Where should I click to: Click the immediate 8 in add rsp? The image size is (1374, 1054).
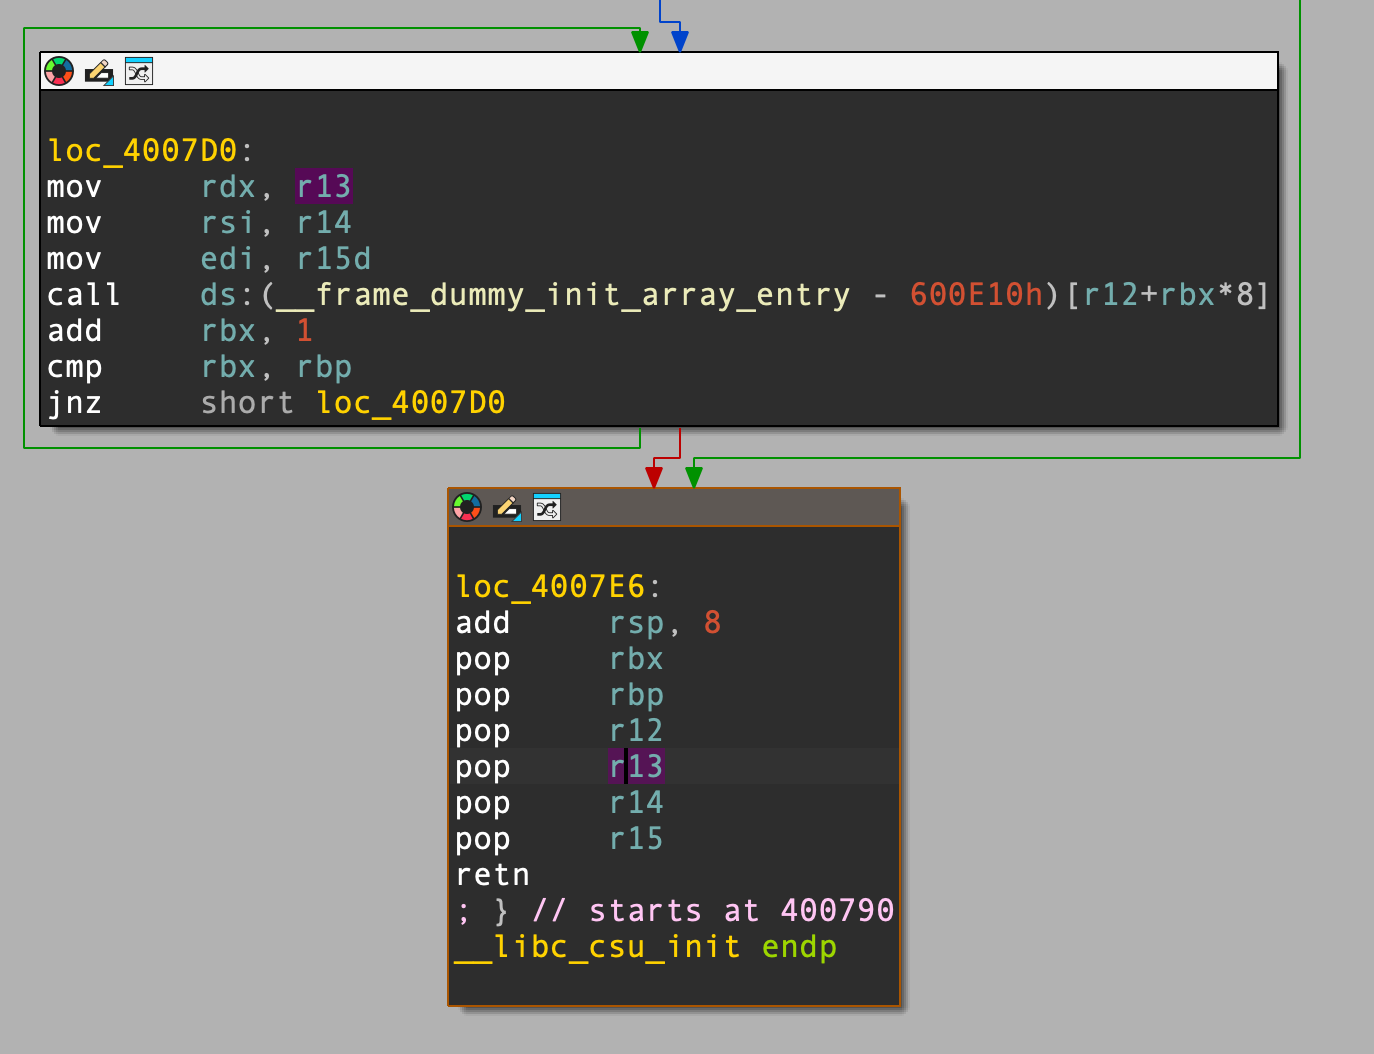[x=712, y=623]
